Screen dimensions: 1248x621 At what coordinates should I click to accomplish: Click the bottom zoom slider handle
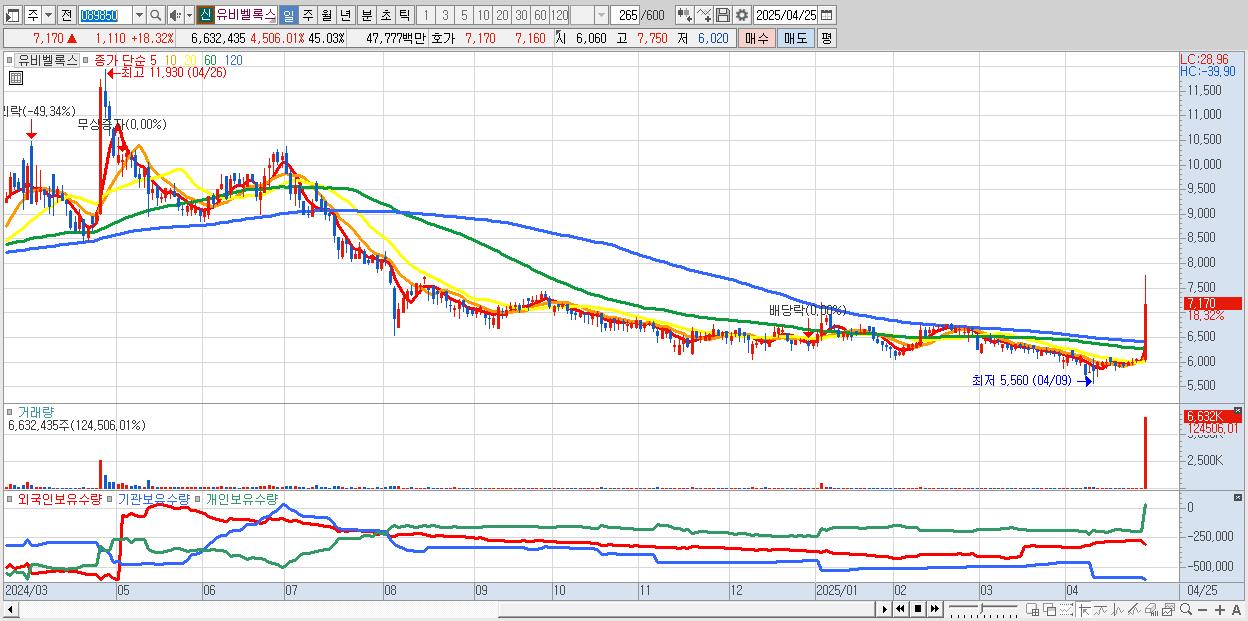pyautogui.click(x=982, y=608)
